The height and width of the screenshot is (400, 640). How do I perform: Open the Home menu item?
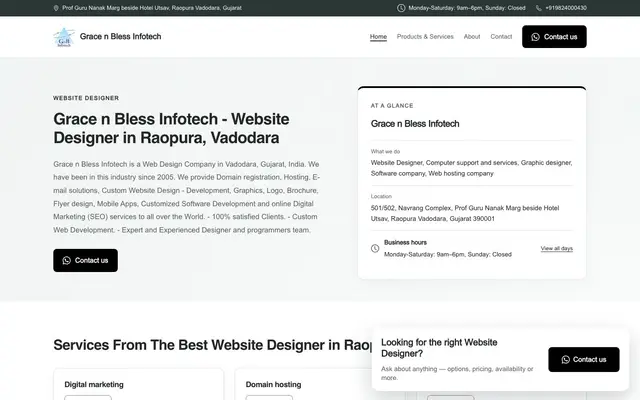click(378, 37)
